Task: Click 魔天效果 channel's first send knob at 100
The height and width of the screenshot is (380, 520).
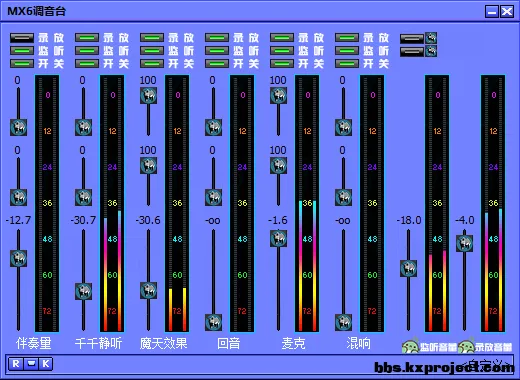Action: coord(148,96)
